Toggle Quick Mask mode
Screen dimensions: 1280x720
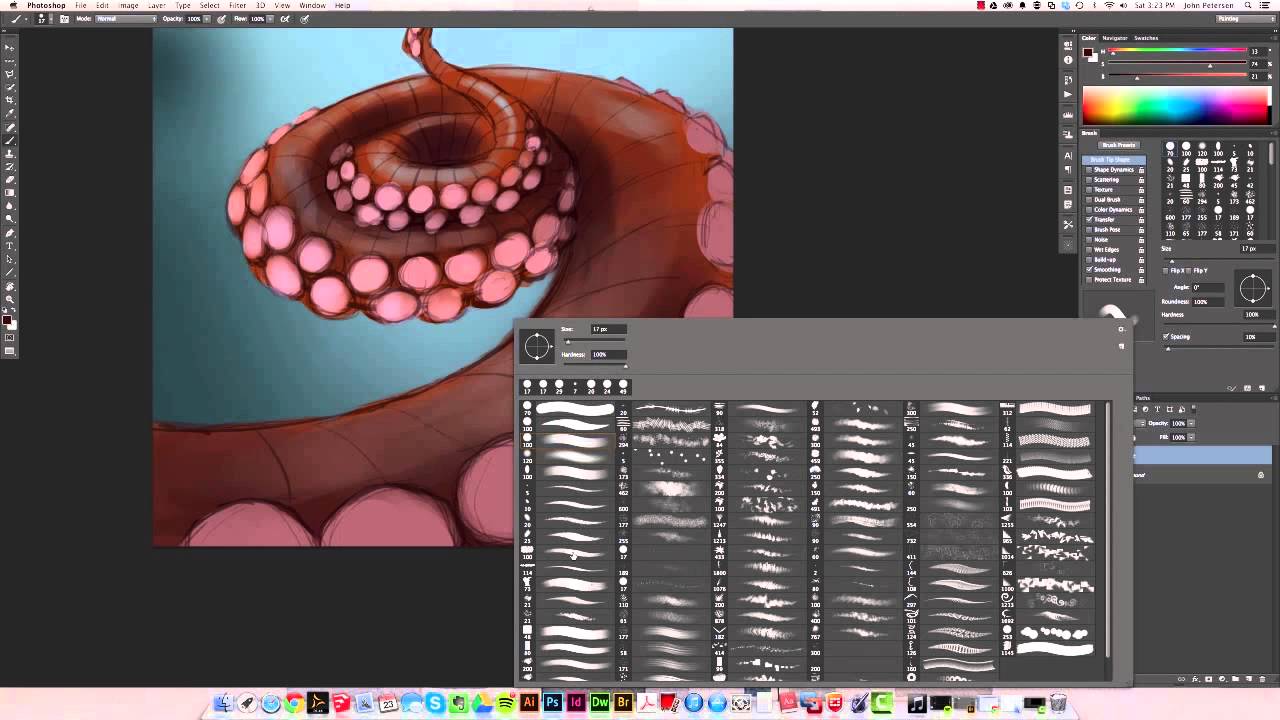click(10, 338)
